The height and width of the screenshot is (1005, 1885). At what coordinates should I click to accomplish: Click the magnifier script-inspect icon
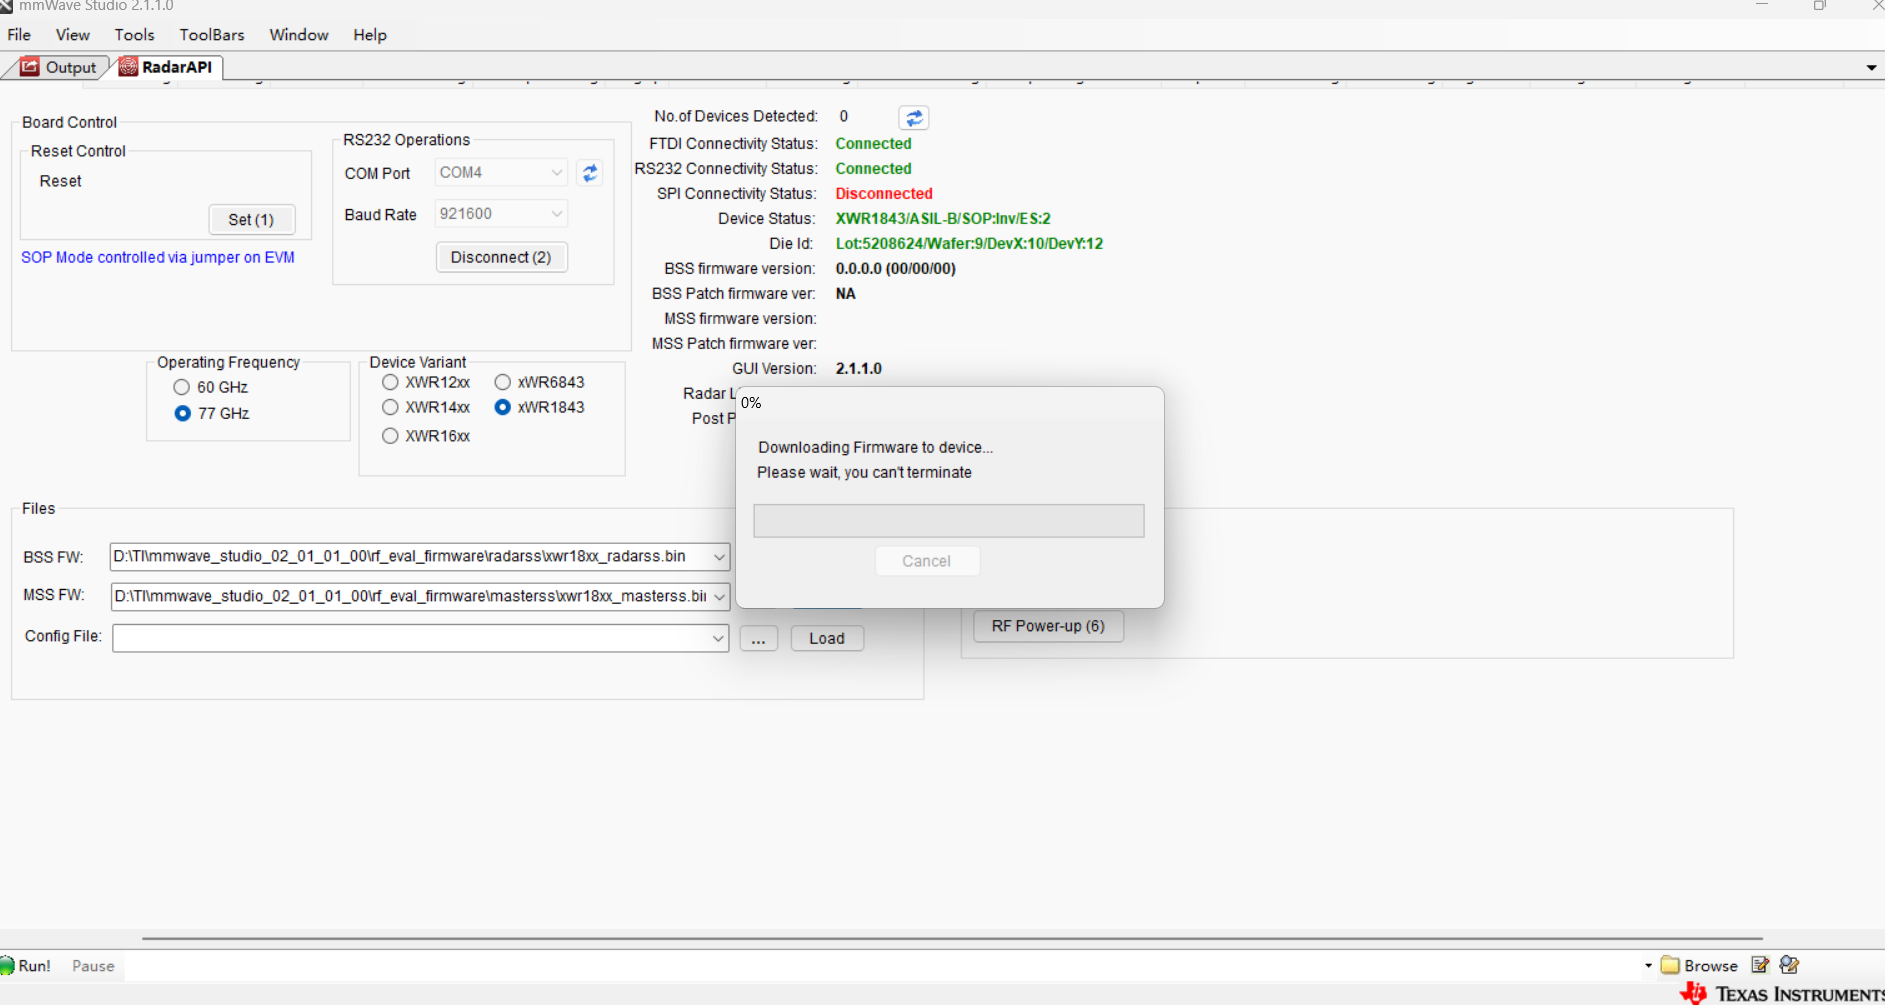1790,965
